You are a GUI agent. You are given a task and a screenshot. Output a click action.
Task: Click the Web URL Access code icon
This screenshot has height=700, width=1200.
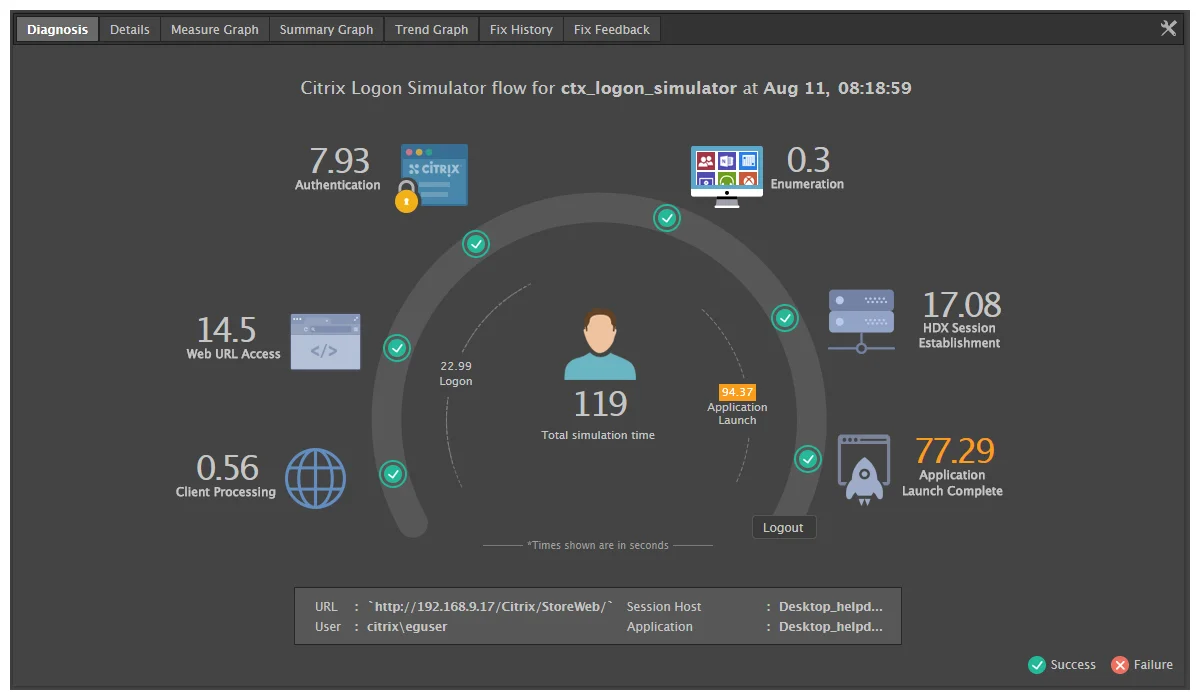tap(325, 341)
